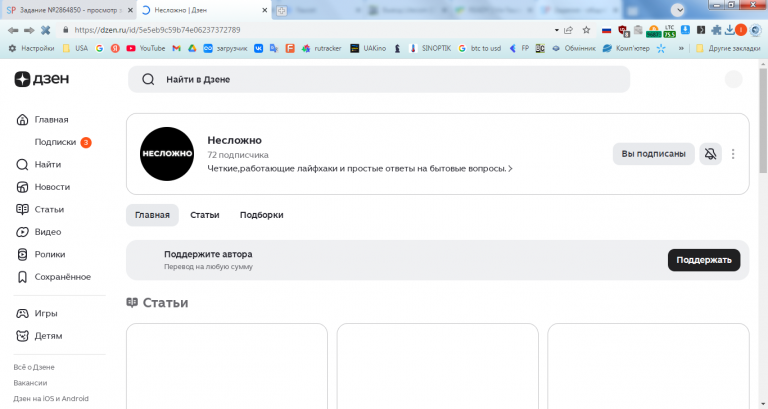768x409 pixels.
Task: Click the 72 подписчика text
Action: coord(238,155)
